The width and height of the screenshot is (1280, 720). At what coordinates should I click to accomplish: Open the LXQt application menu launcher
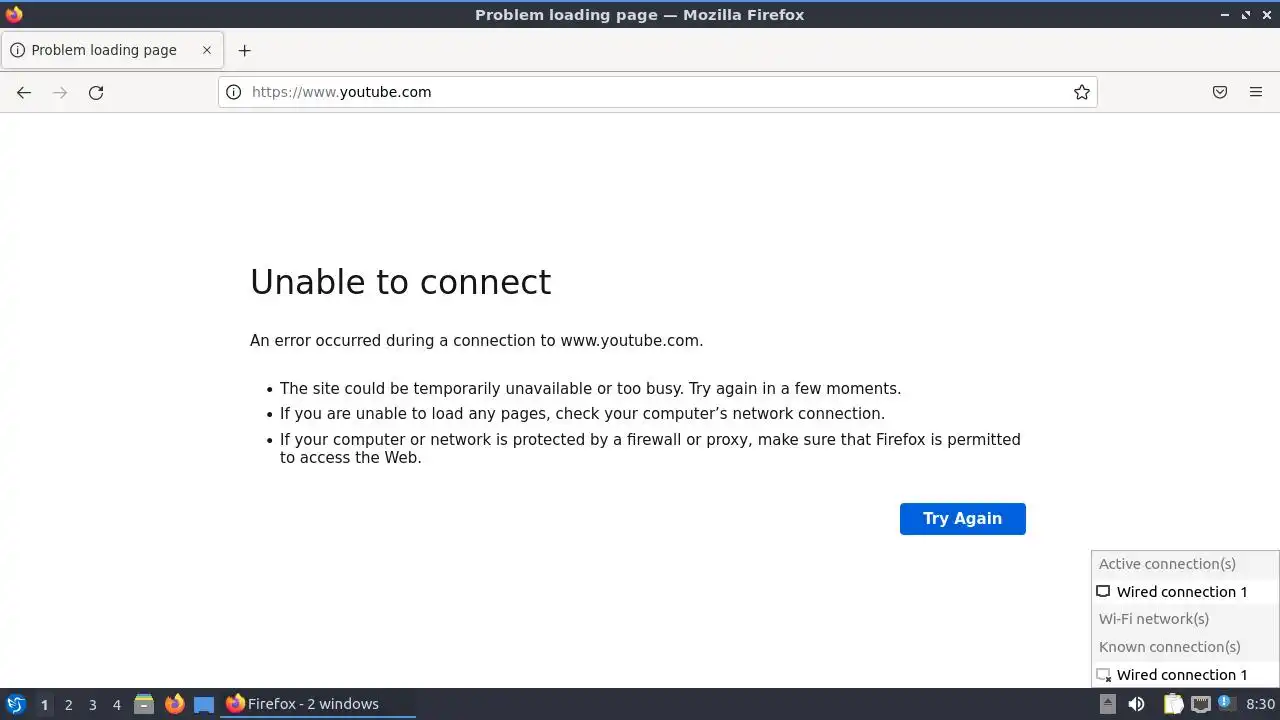click(15, 704)
